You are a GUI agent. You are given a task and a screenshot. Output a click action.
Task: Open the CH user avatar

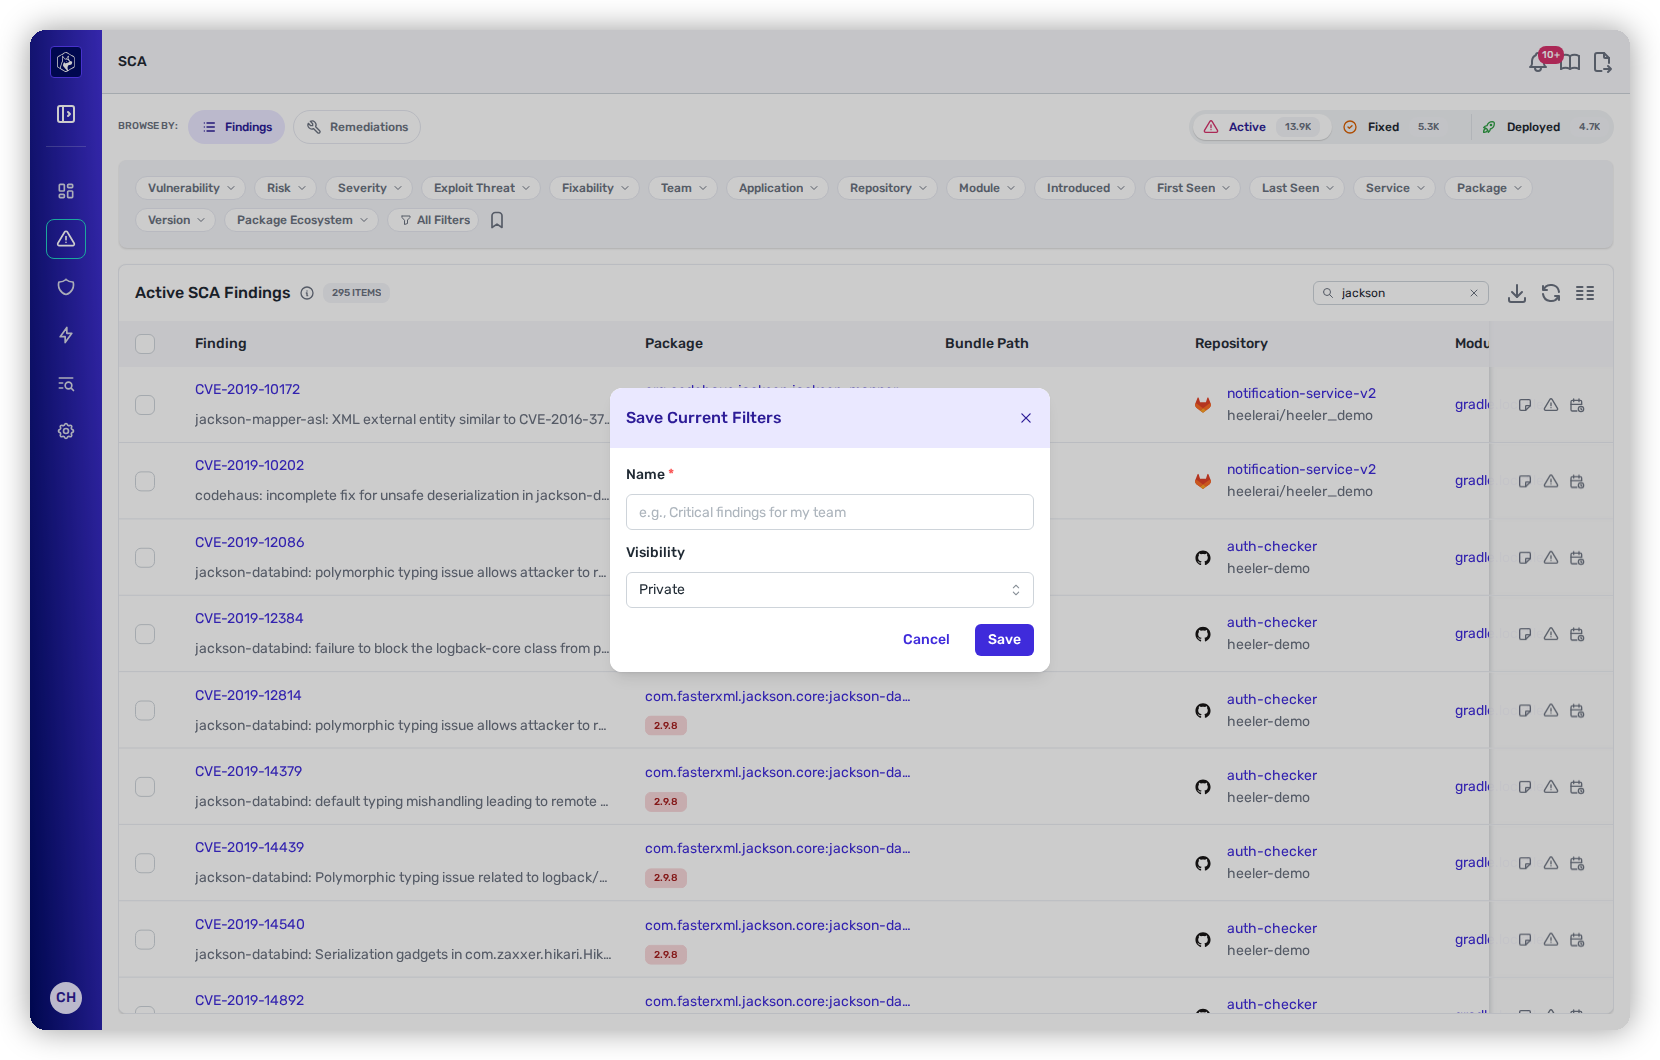click(x=66, y=997)
